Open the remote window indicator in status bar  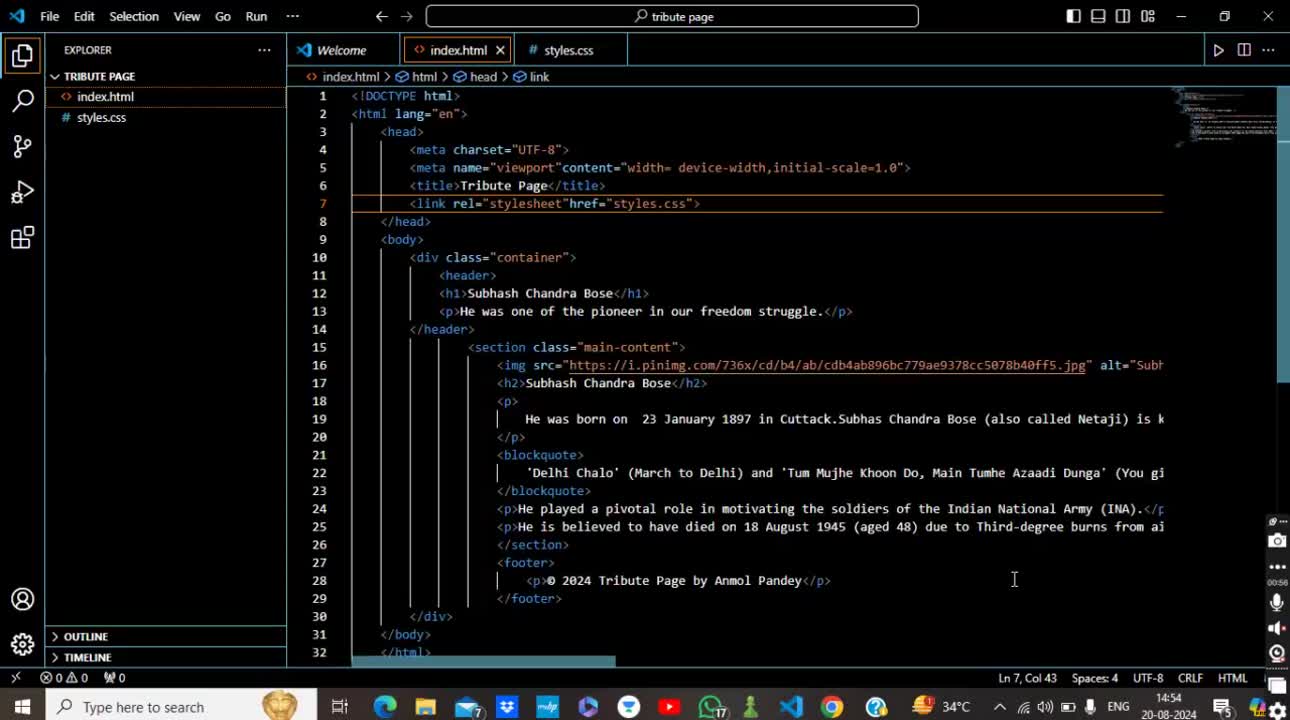tap(15, 677)
